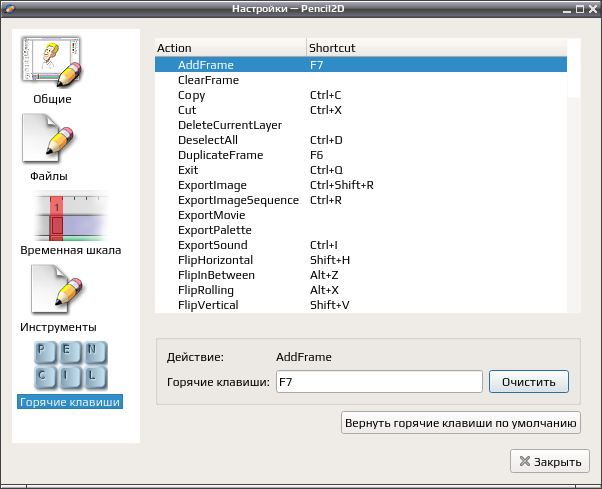Image resolution: width=602 pixels, height=489 pixels.
Task: Select the Общие label in sidebar
Action: pyautogui.click(x=52, y=99)
